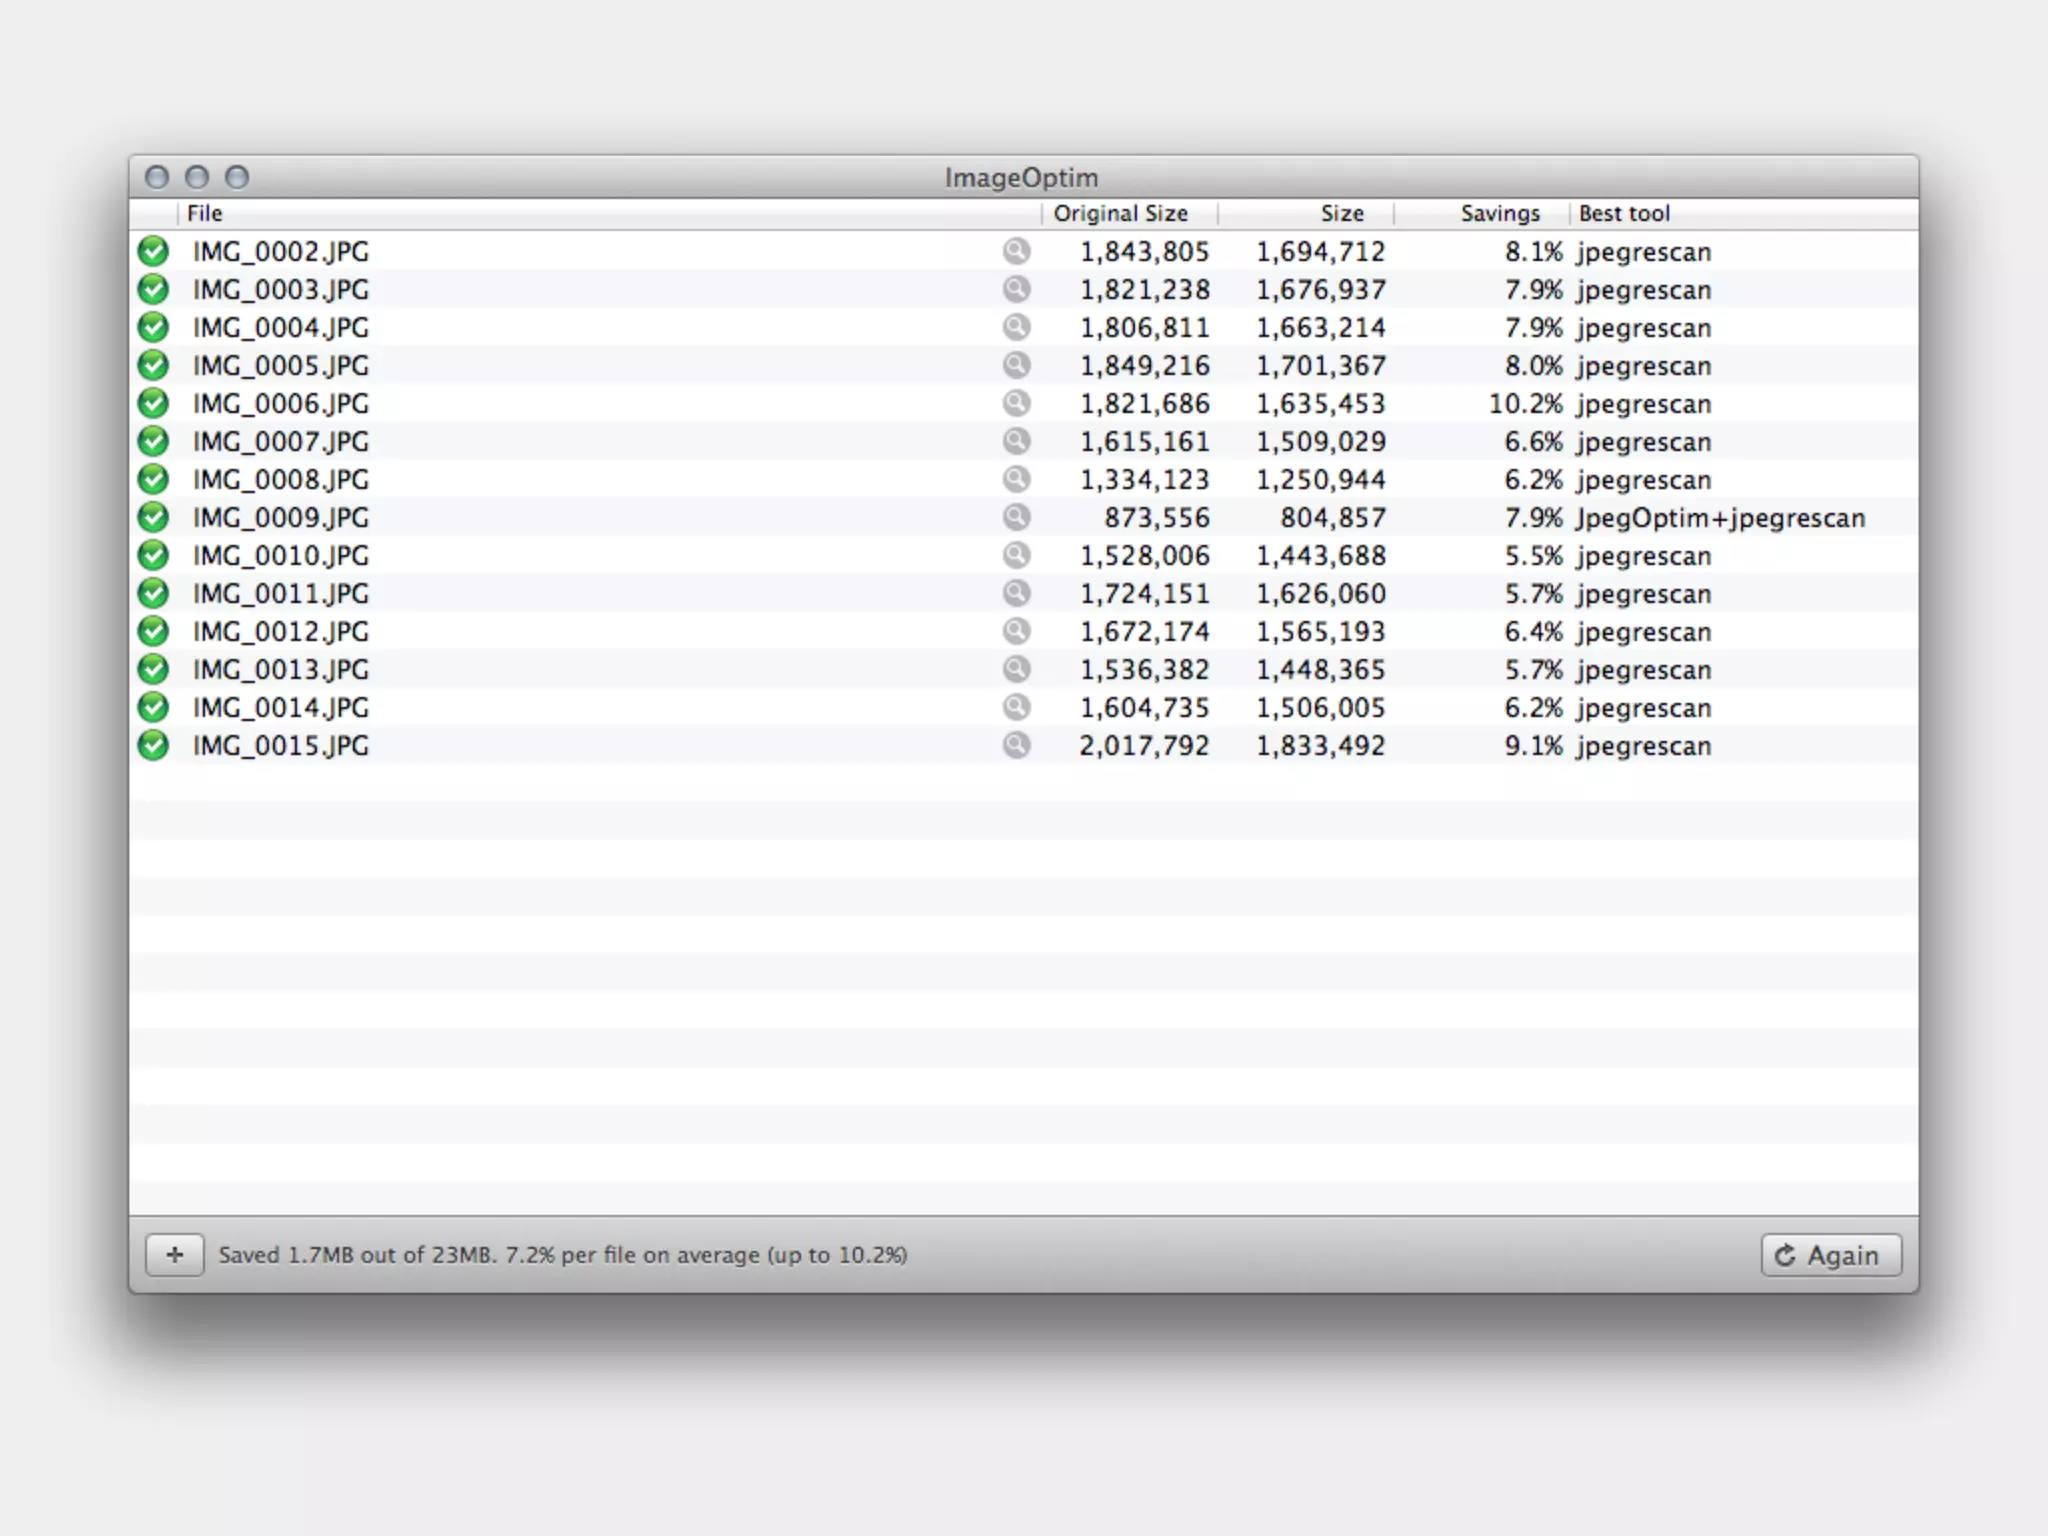Reveal IMG_0006.JPG using its magnifier icon
This screenshot has height=1536, width=2048.
(1016, 403)
